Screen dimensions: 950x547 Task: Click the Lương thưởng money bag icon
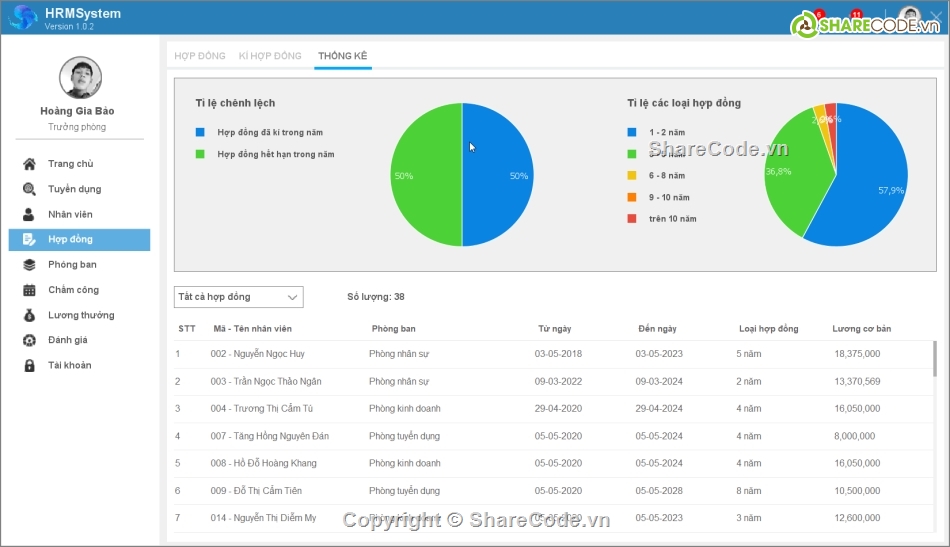click(x=29, y=315)
